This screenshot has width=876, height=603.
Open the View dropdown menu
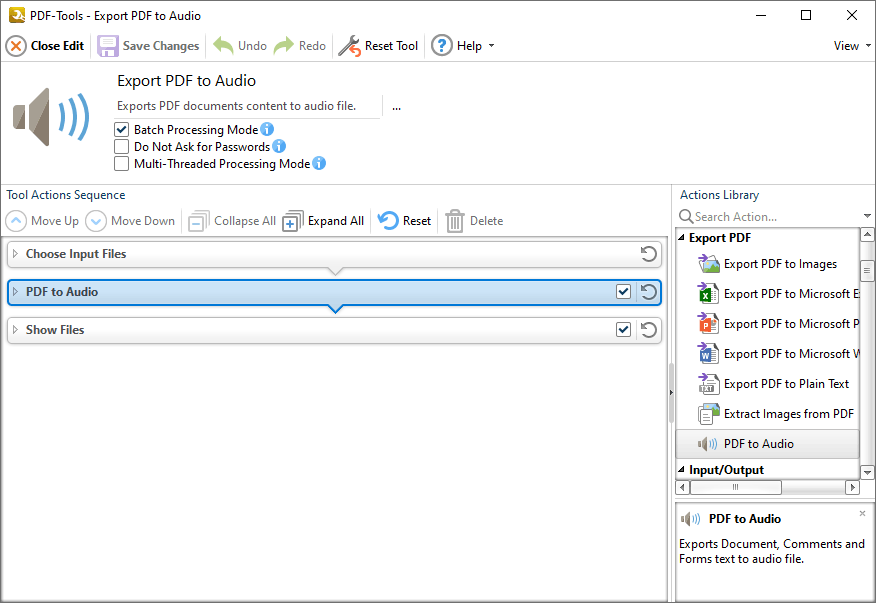[852, 46]
